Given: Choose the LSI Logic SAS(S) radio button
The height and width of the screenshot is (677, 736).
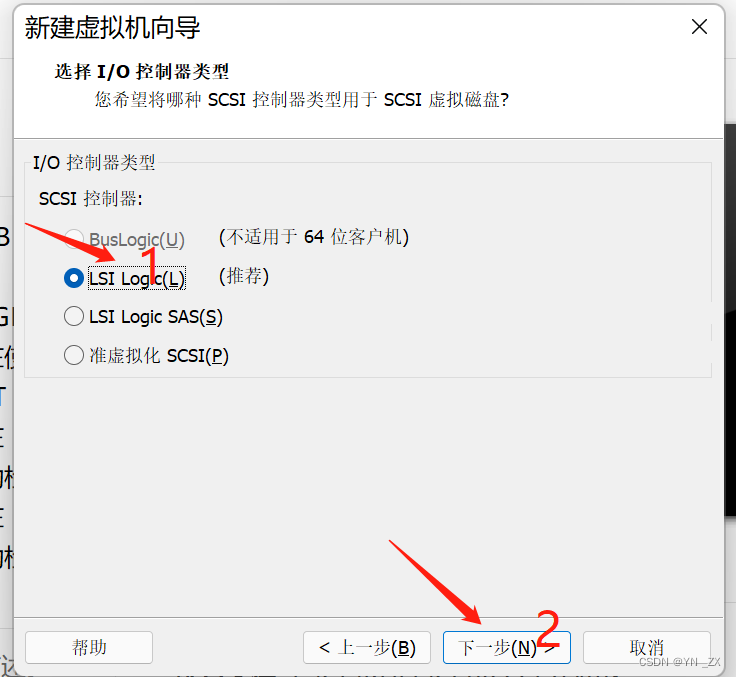Looking at the screenshot, I should (x=74, y=316).
